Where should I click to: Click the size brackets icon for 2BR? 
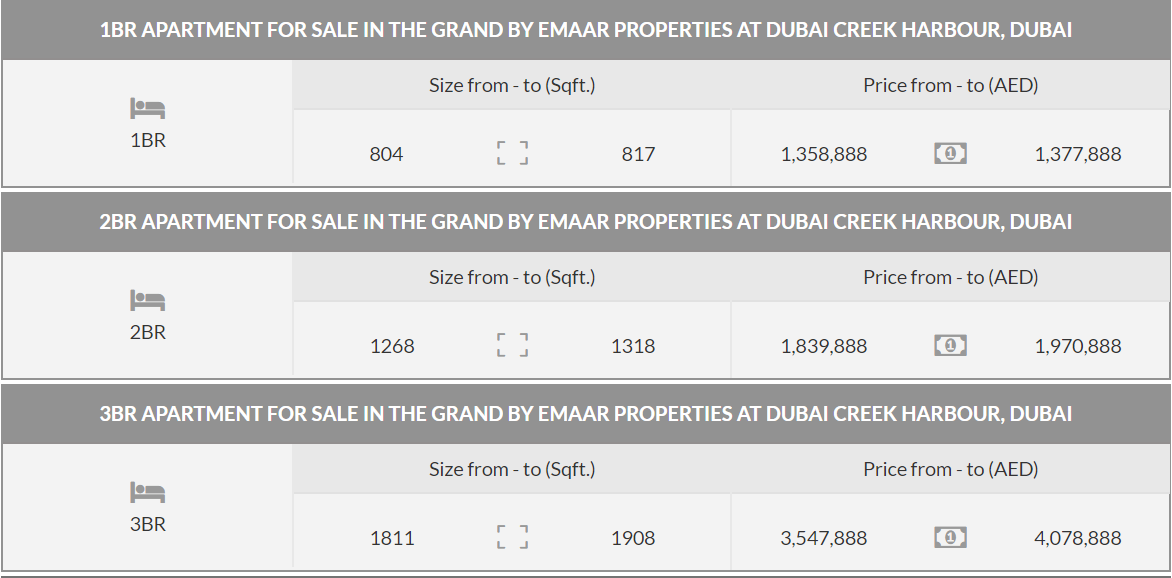[x=512, y=346]
